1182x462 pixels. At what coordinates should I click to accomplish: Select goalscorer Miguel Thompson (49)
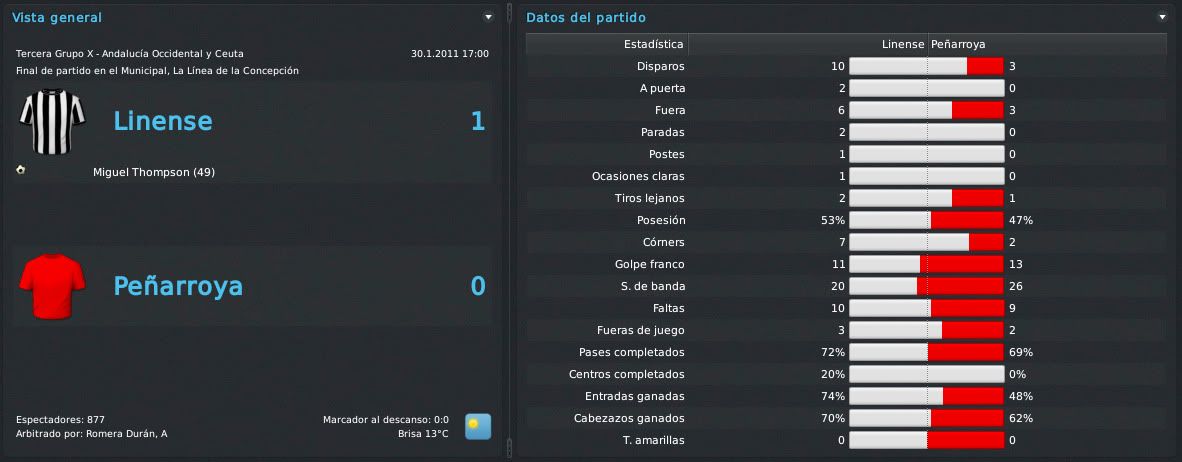click(154, 172)
